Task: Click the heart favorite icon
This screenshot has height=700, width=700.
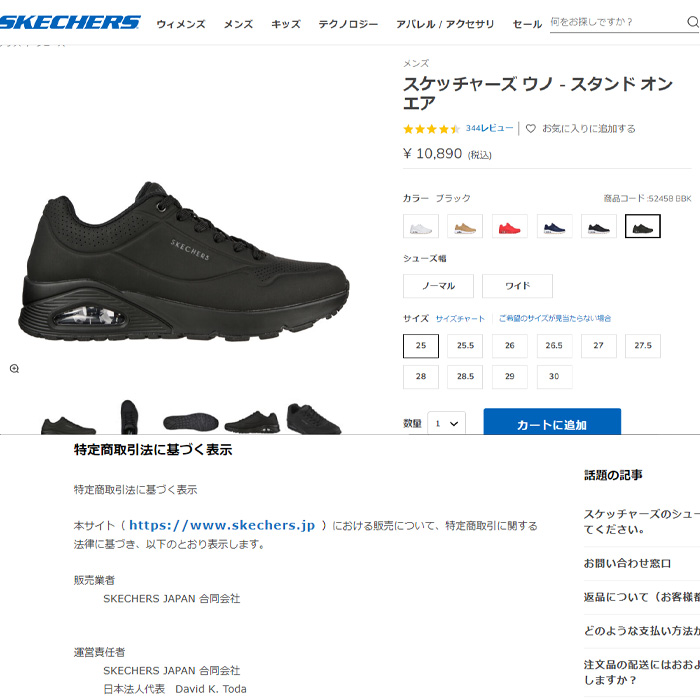Action: point(530,129)
